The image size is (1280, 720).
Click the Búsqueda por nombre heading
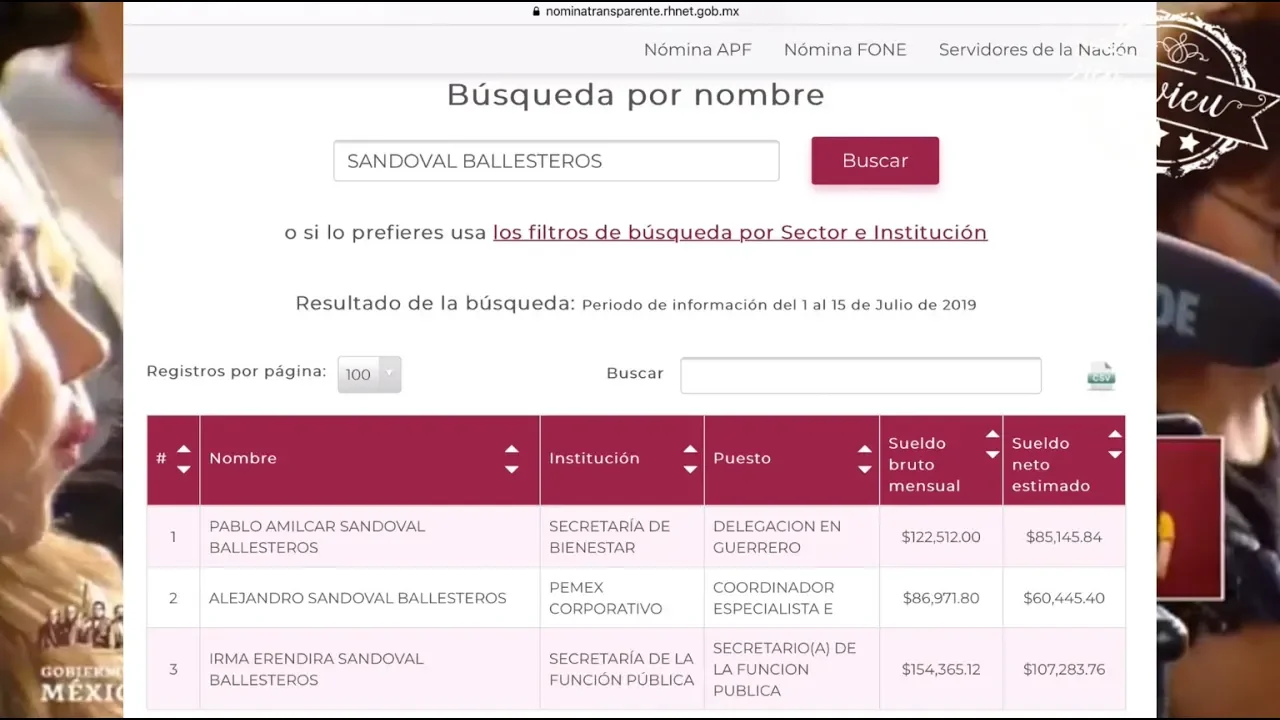636,95
